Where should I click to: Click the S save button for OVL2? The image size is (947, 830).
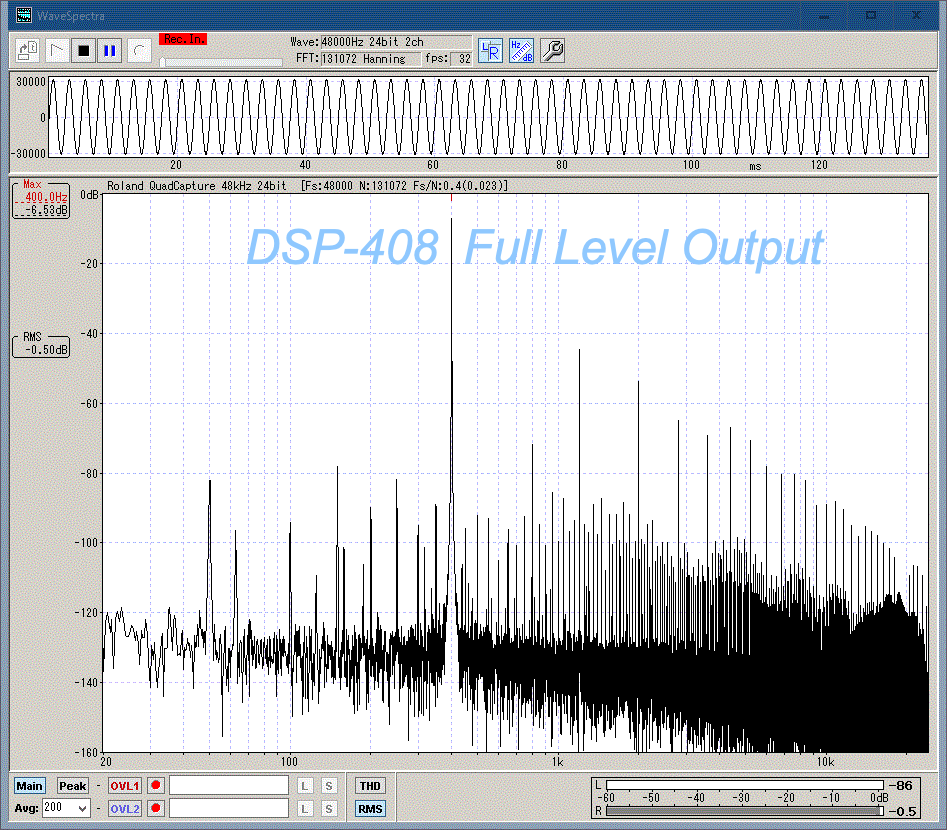[x=329, y=808]
